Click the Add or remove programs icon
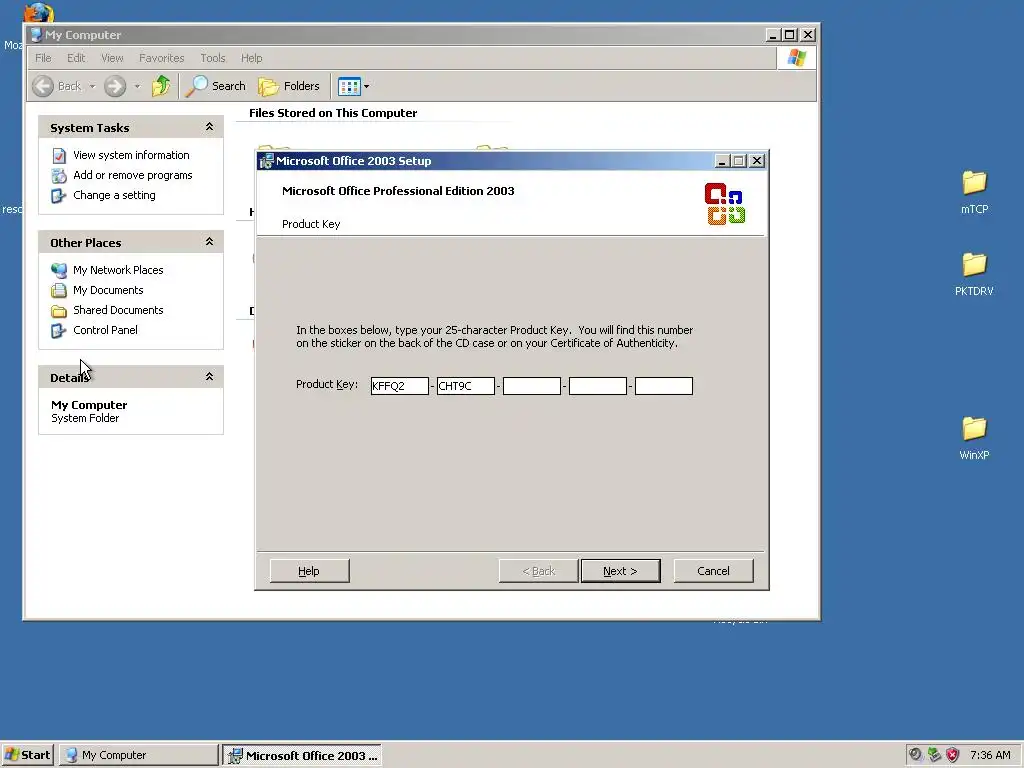 pyautogui.click(x=59, y=176)
